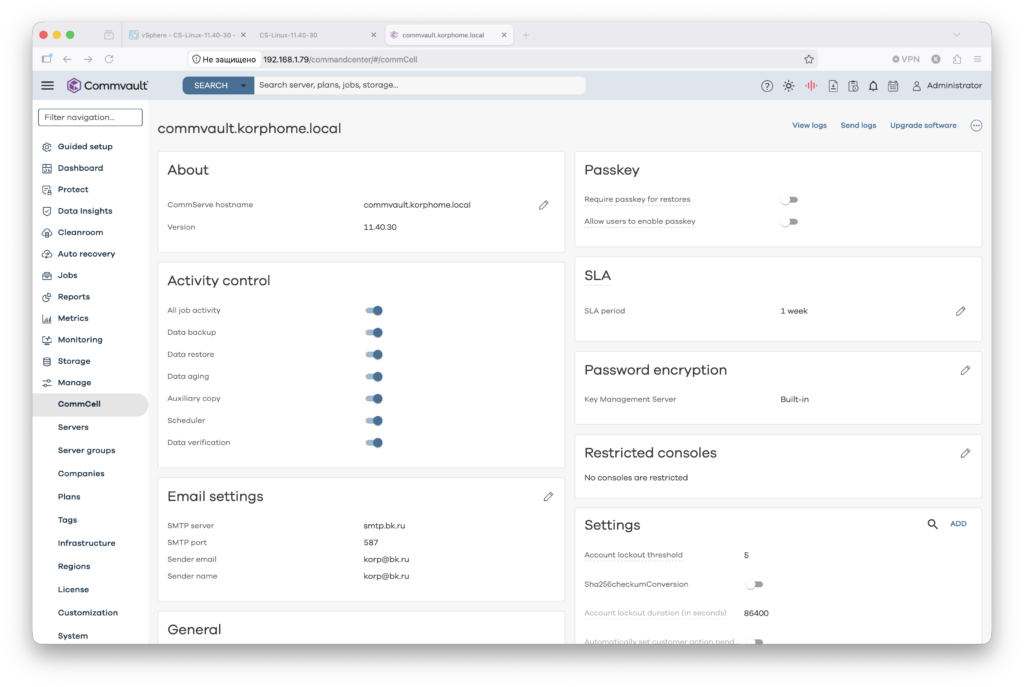Open Cleanroom in sidebar
This screenshot has width=1024, height=687.
pyautogui.click(x=80, y=232)
